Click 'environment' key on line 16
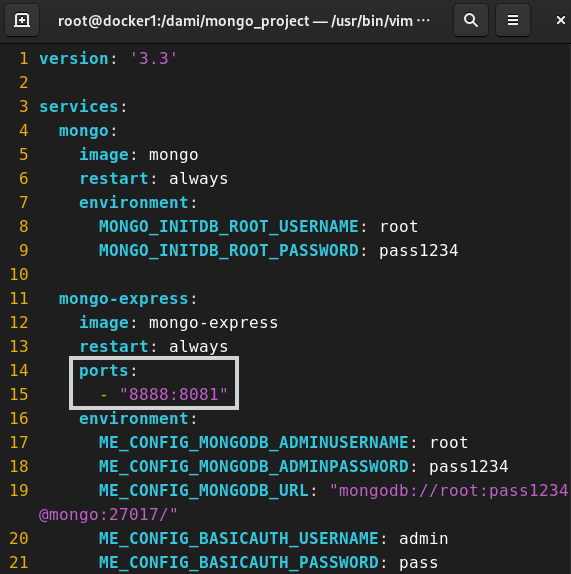 (134, 418)
